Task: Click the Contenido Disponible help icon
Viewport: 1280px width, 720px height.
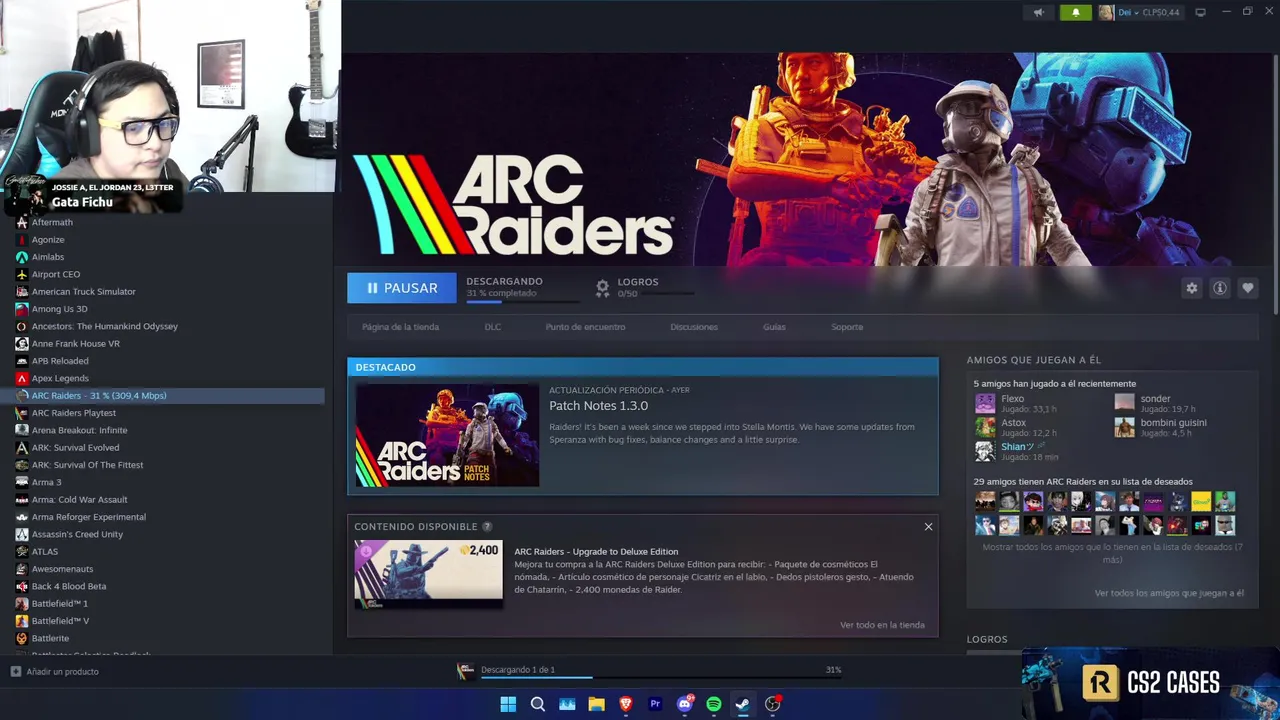Action: tap(487, 527)
